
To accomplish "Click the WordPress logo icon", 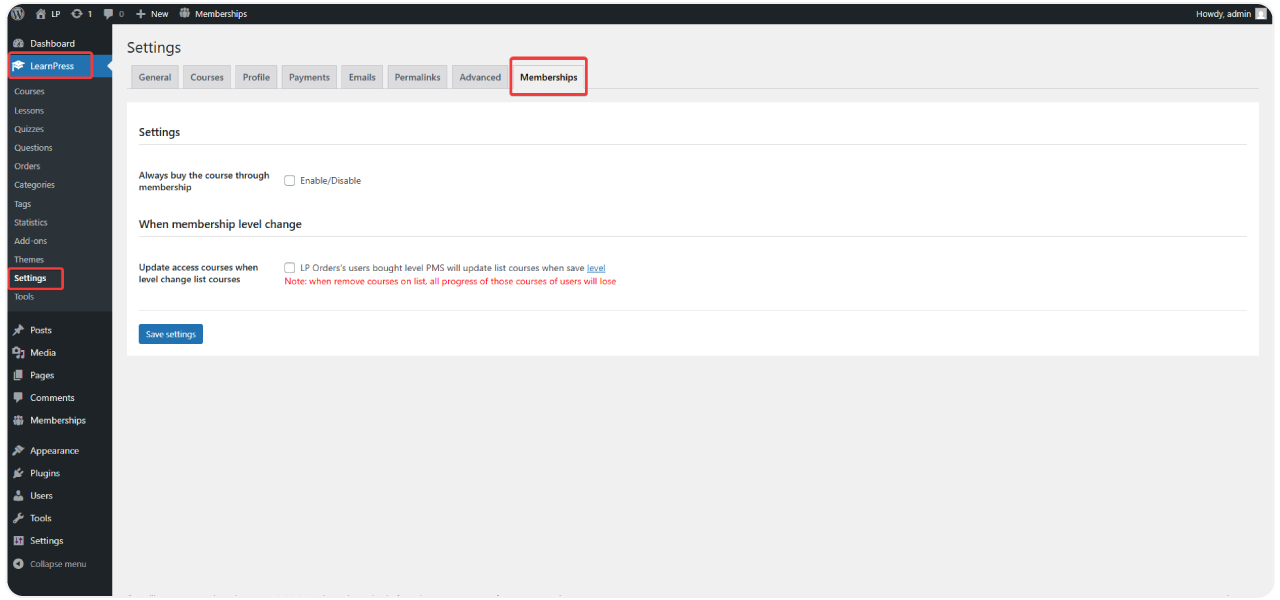I will 18,14.
